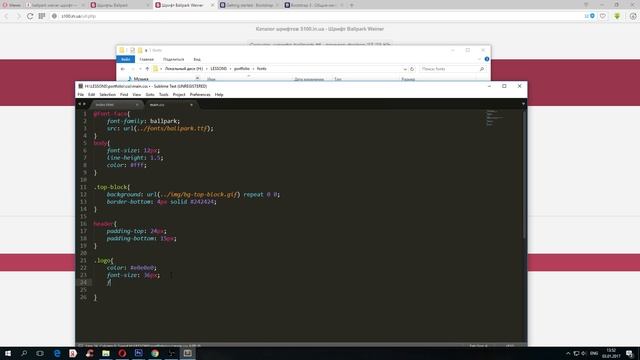Open the Home ribbon tab in Explorer
640x360 pixels.
147,60
